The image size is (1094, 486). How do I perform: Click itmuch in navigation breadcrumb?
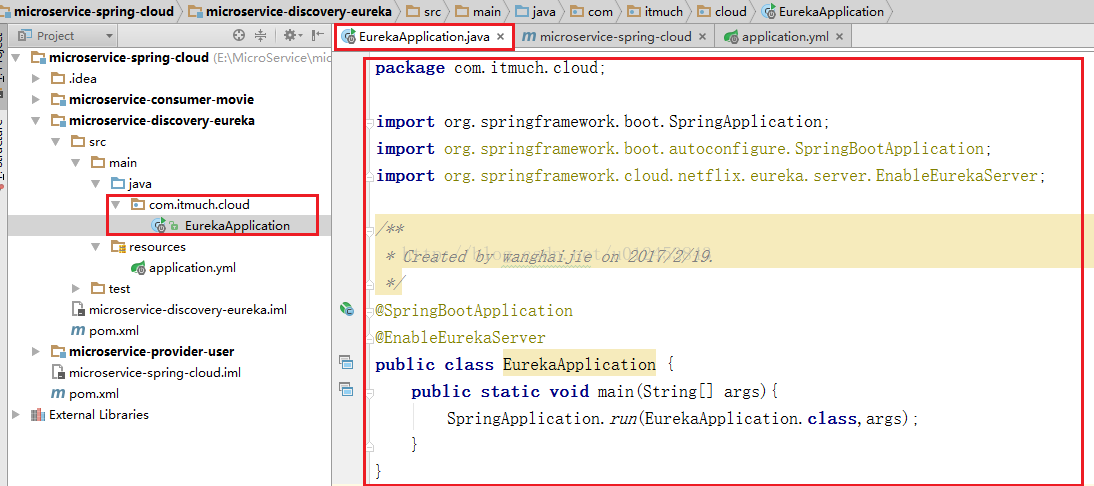click(x=664, y=11)
